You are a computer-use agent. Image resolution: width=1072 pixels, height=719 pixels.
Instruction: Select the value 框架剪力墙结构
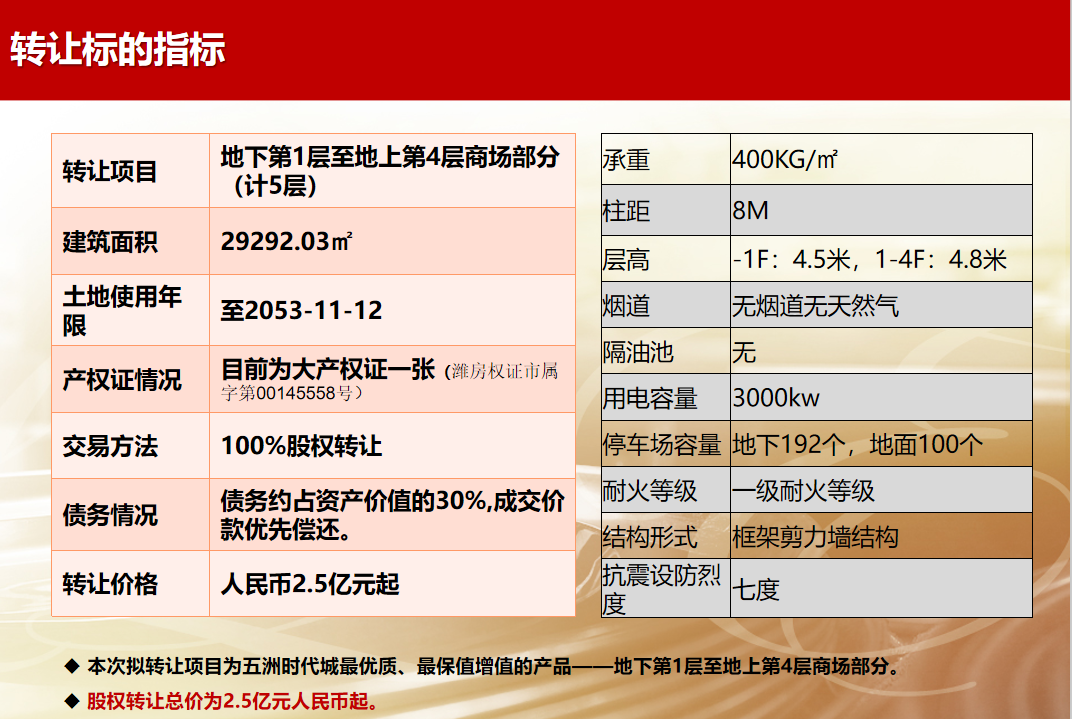(x=815, y=537)
